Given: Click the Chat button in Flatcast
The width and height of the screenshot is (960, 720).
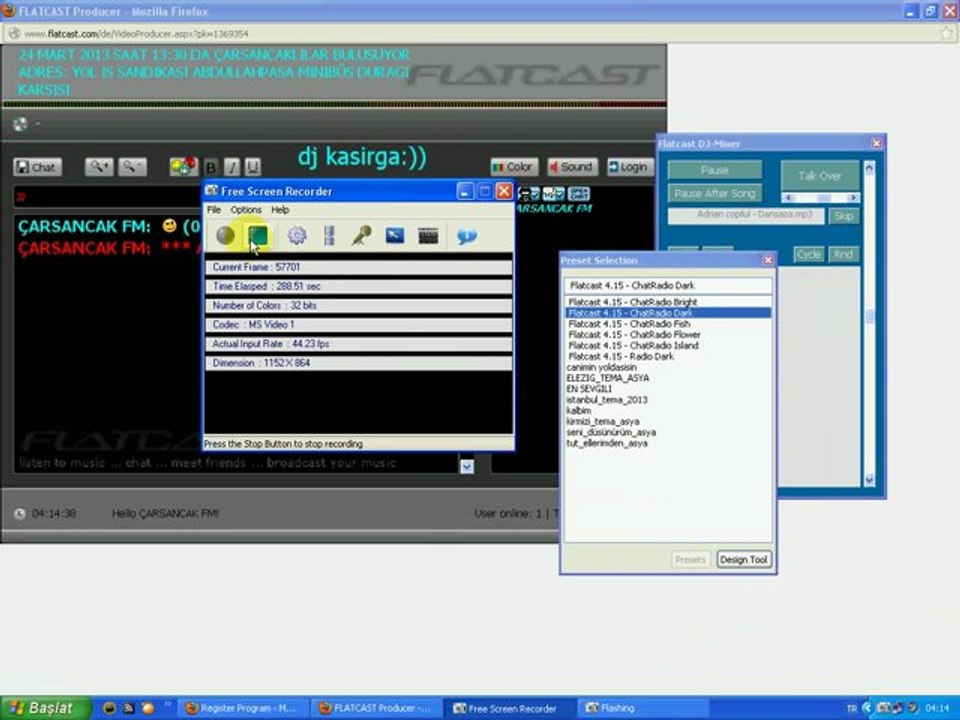Looking at the screenshot, I should [x=38, y=167].
